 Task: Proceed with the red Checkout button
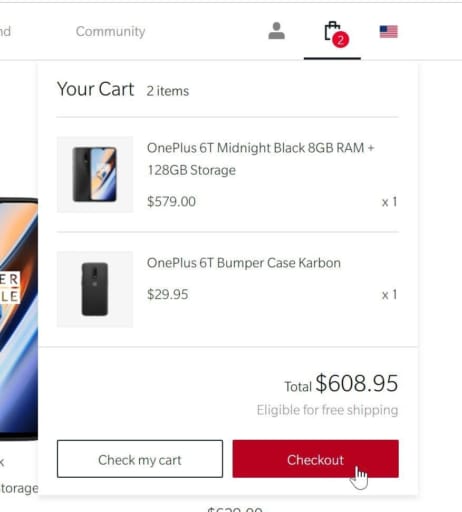tap(315, 459)
